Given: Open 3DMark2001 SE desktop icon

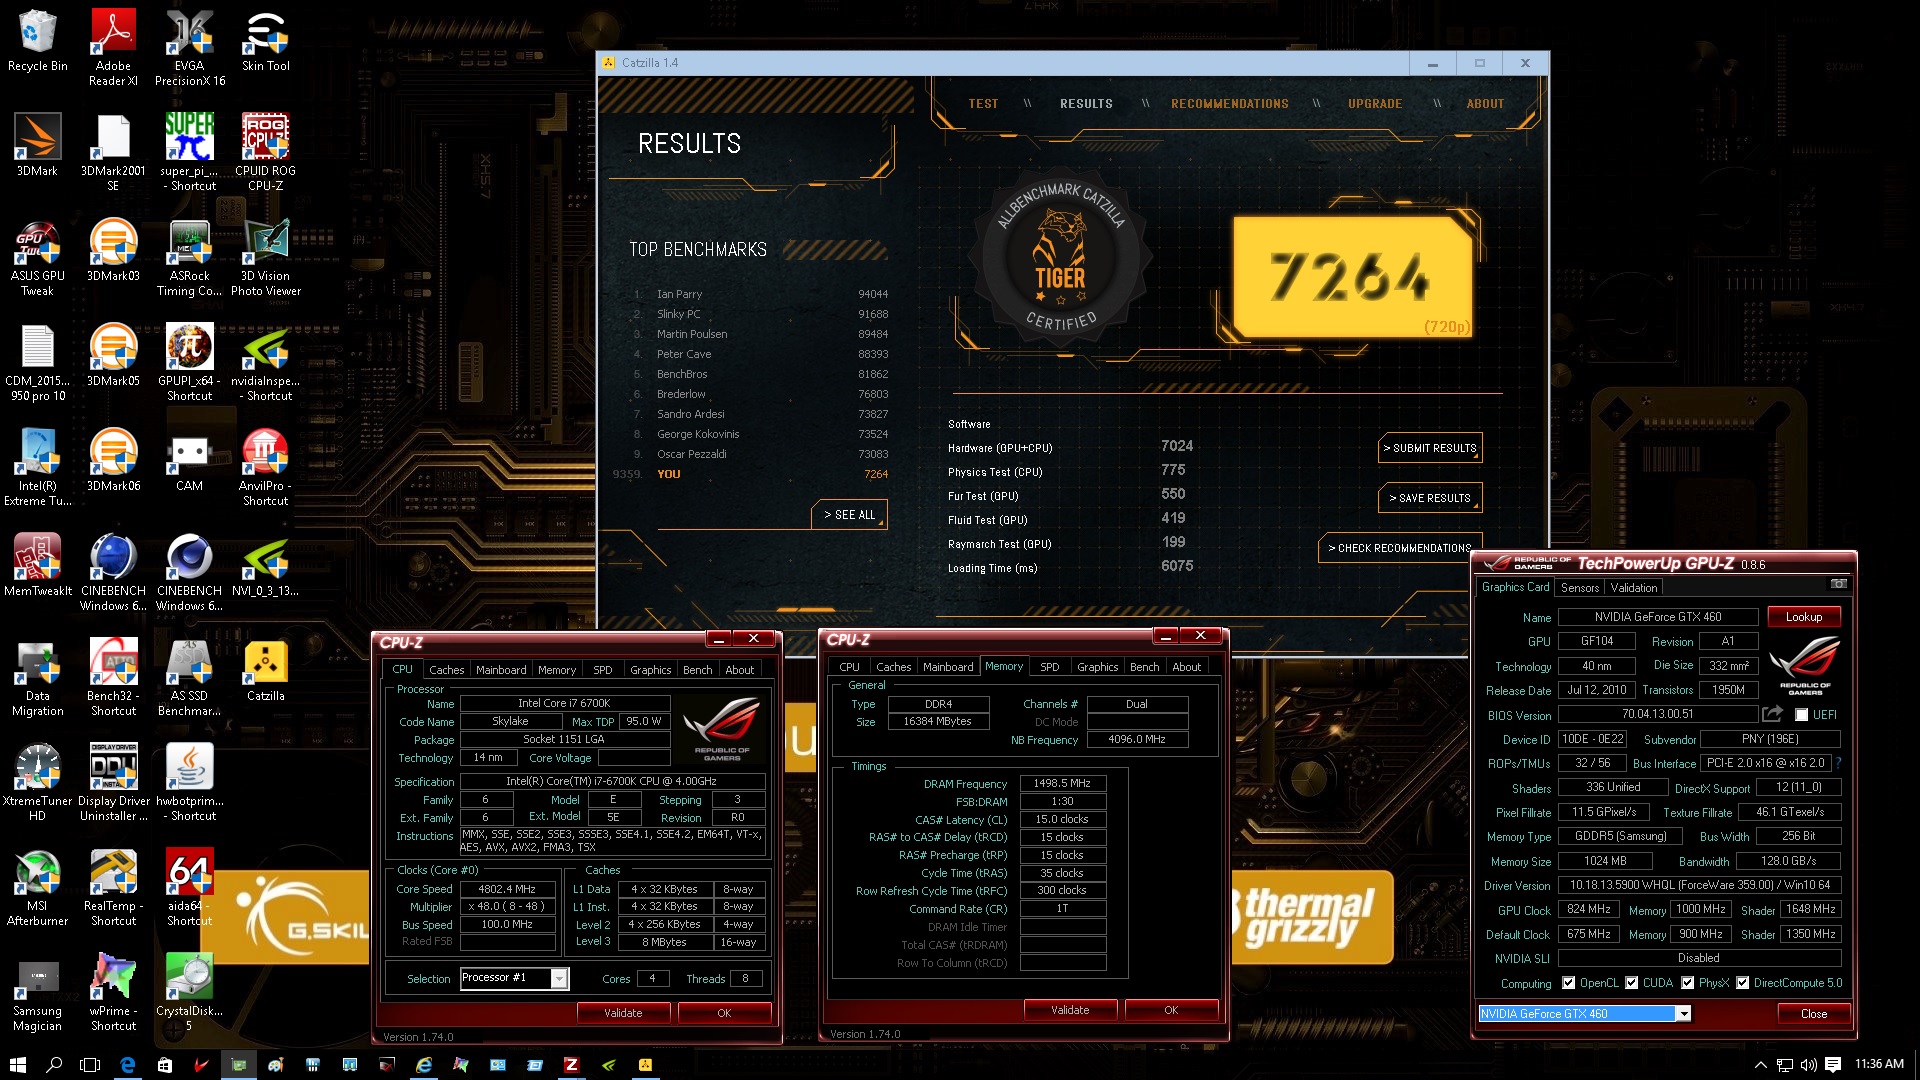Looking at the screenshot, I should point(113,153).
